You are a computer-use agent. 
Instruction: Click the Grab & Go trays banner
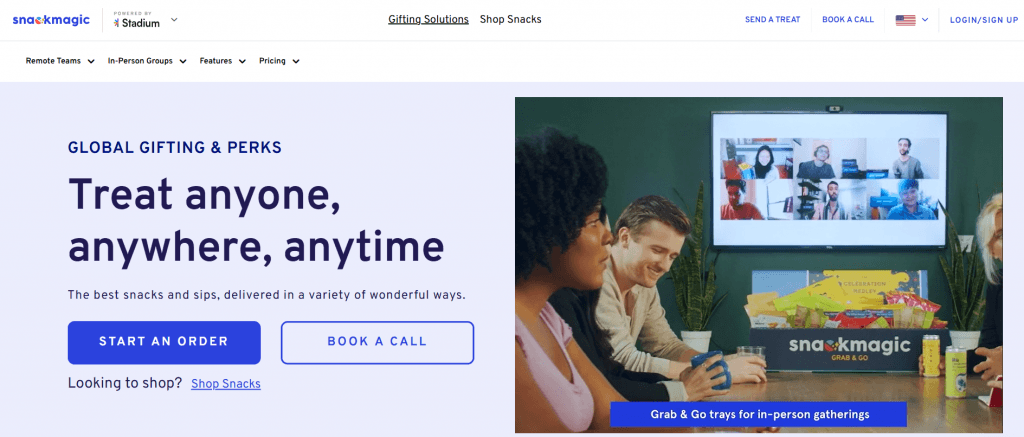[760, 414]
